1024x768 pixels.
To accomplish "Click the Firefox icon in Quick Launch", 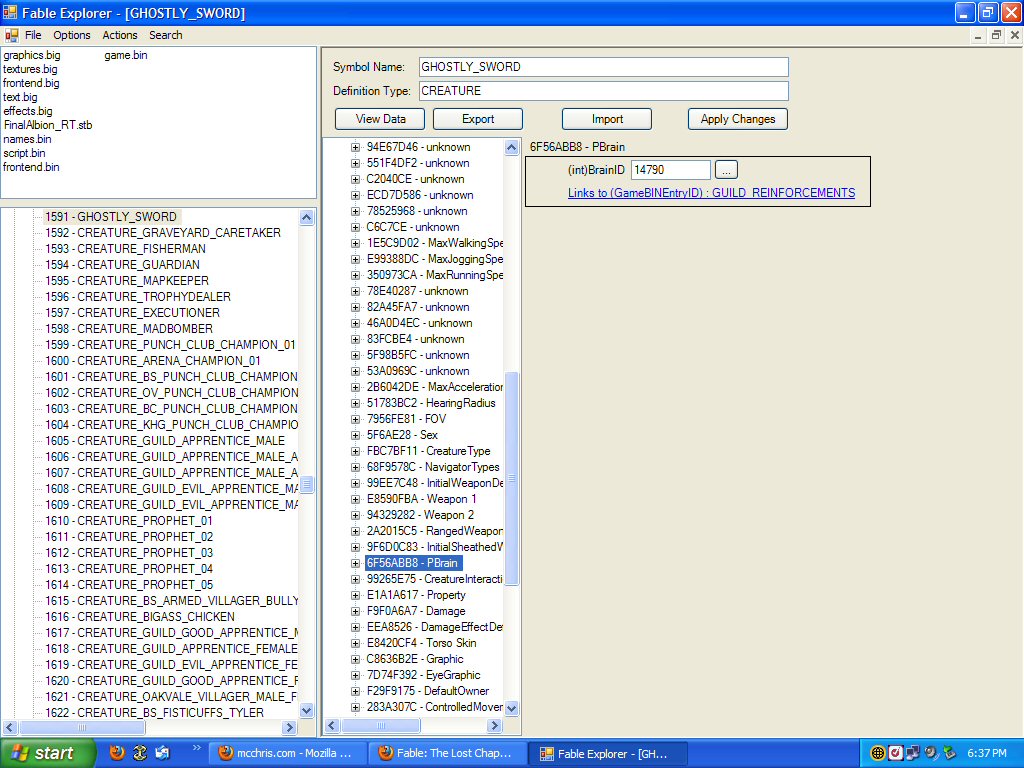I will (117, 753).
